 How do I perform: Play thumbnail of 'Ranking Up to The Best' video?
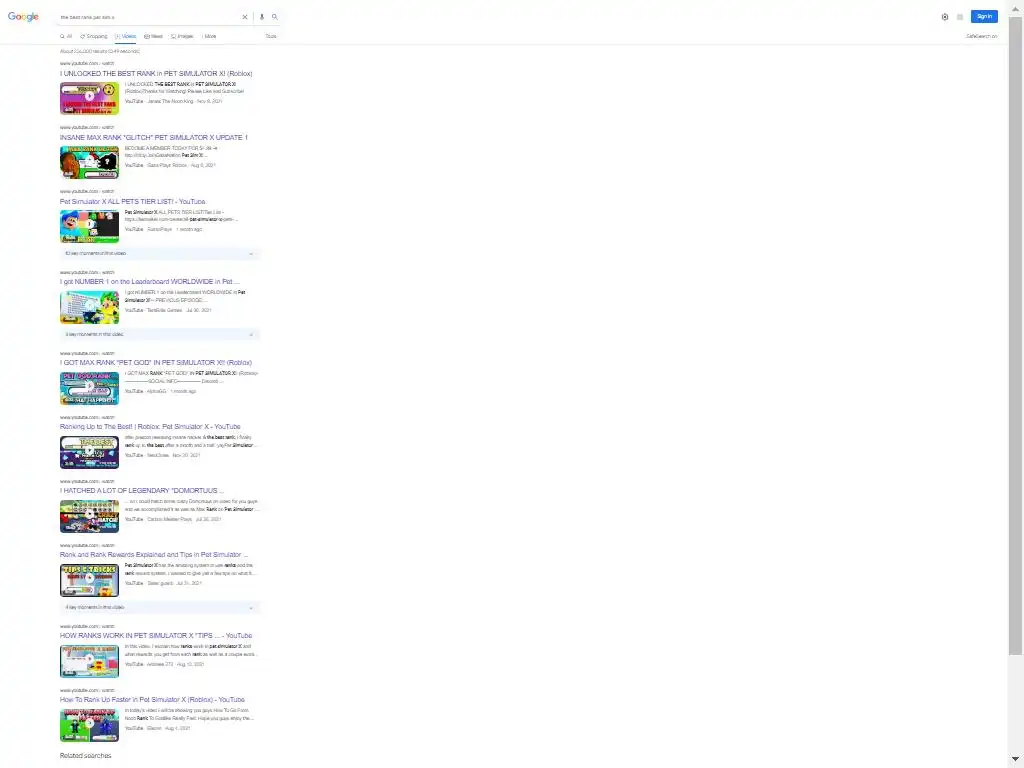[89, 452]
